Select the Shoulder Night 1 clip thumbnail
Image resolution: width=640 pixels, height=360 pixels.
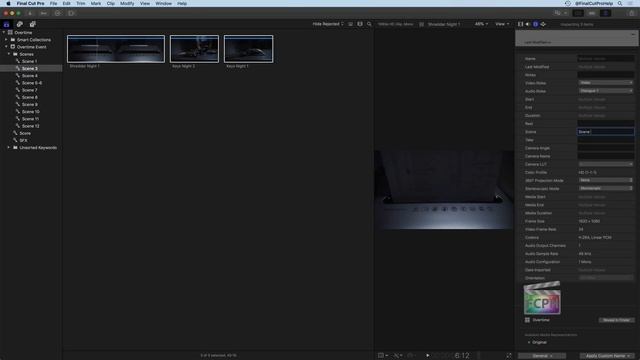coord(116,49)
